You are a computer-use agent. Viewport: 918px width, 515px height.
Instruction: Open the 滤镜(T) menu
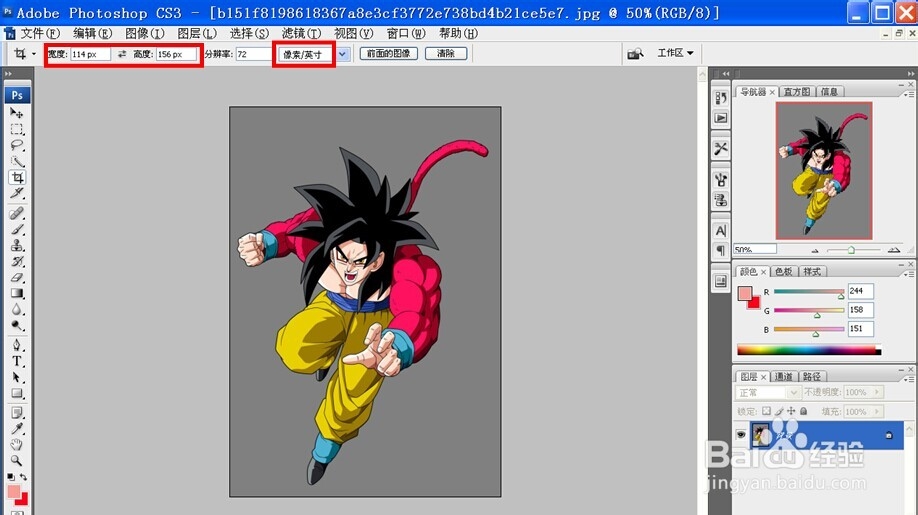[301, 33]
